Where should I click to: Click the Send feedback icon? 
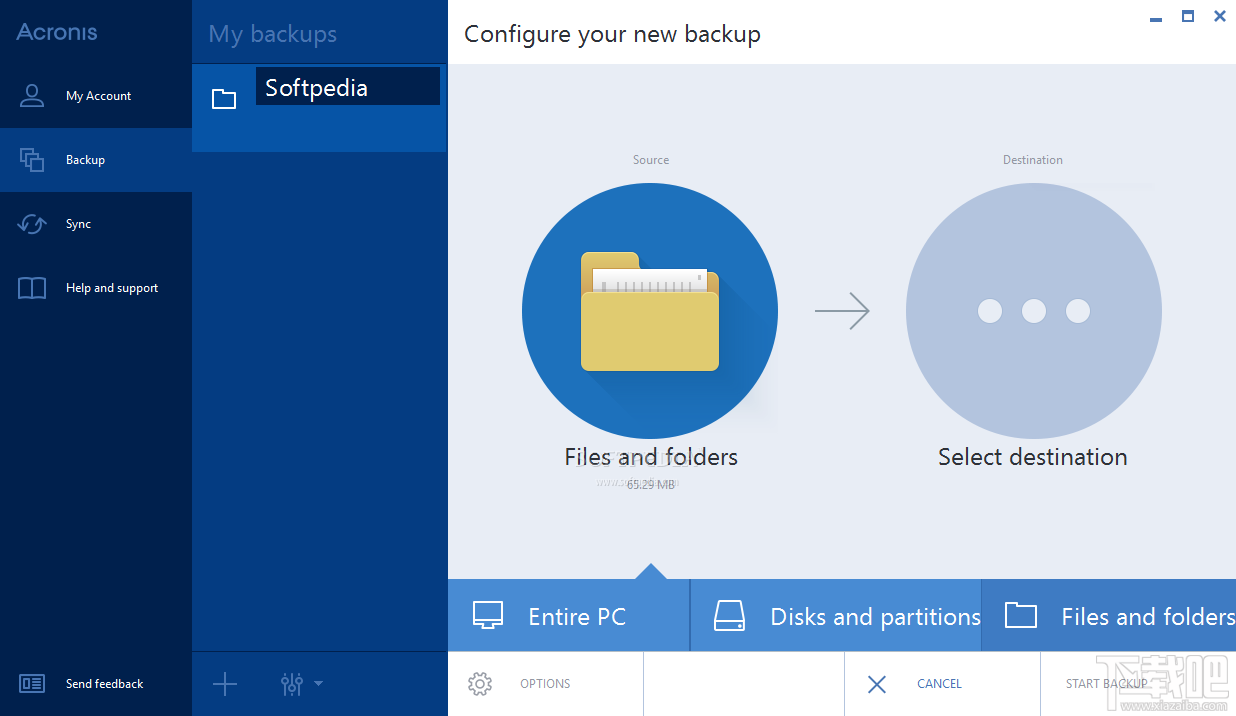point(31,683)
